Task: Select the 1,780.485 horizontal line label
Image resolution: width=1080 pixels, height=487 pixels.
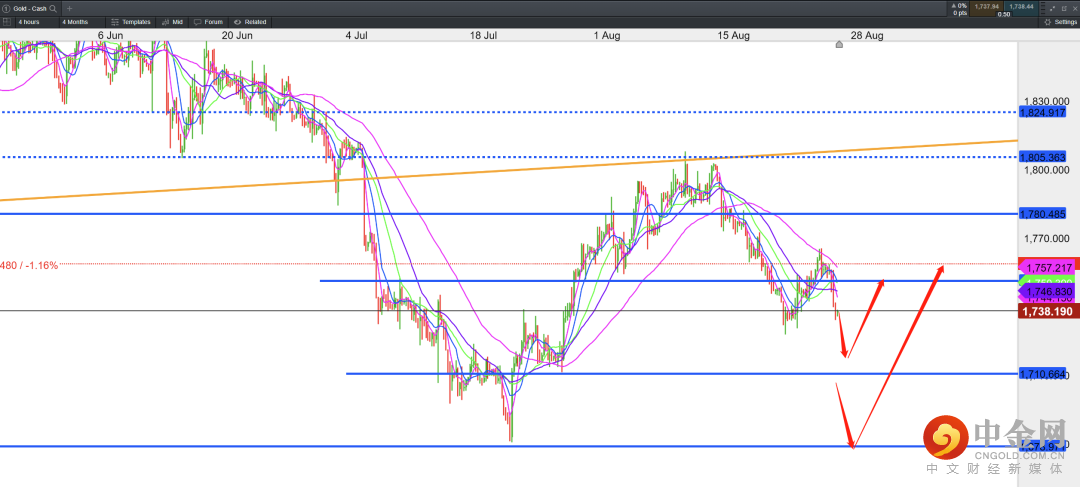Action: pos(1042,214)
